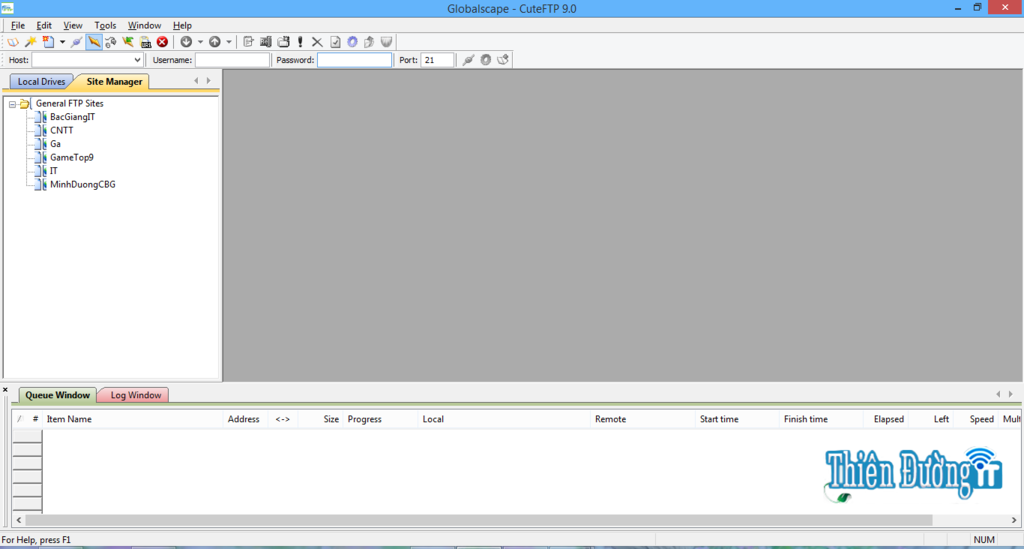Click the Upload arrow icon in toolbar
The height and width of the screenshot is (549, 1024).
[215, 42]
